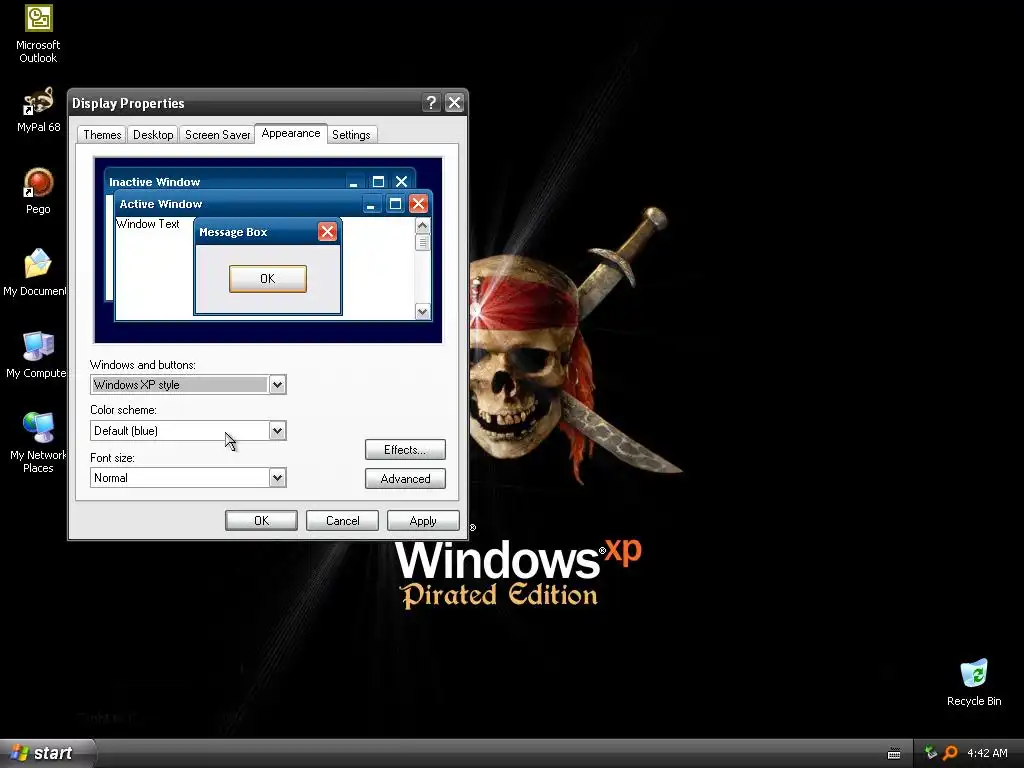1024x768 pixels.
Task: Open the Start menu
Action: tap(47, 753)
